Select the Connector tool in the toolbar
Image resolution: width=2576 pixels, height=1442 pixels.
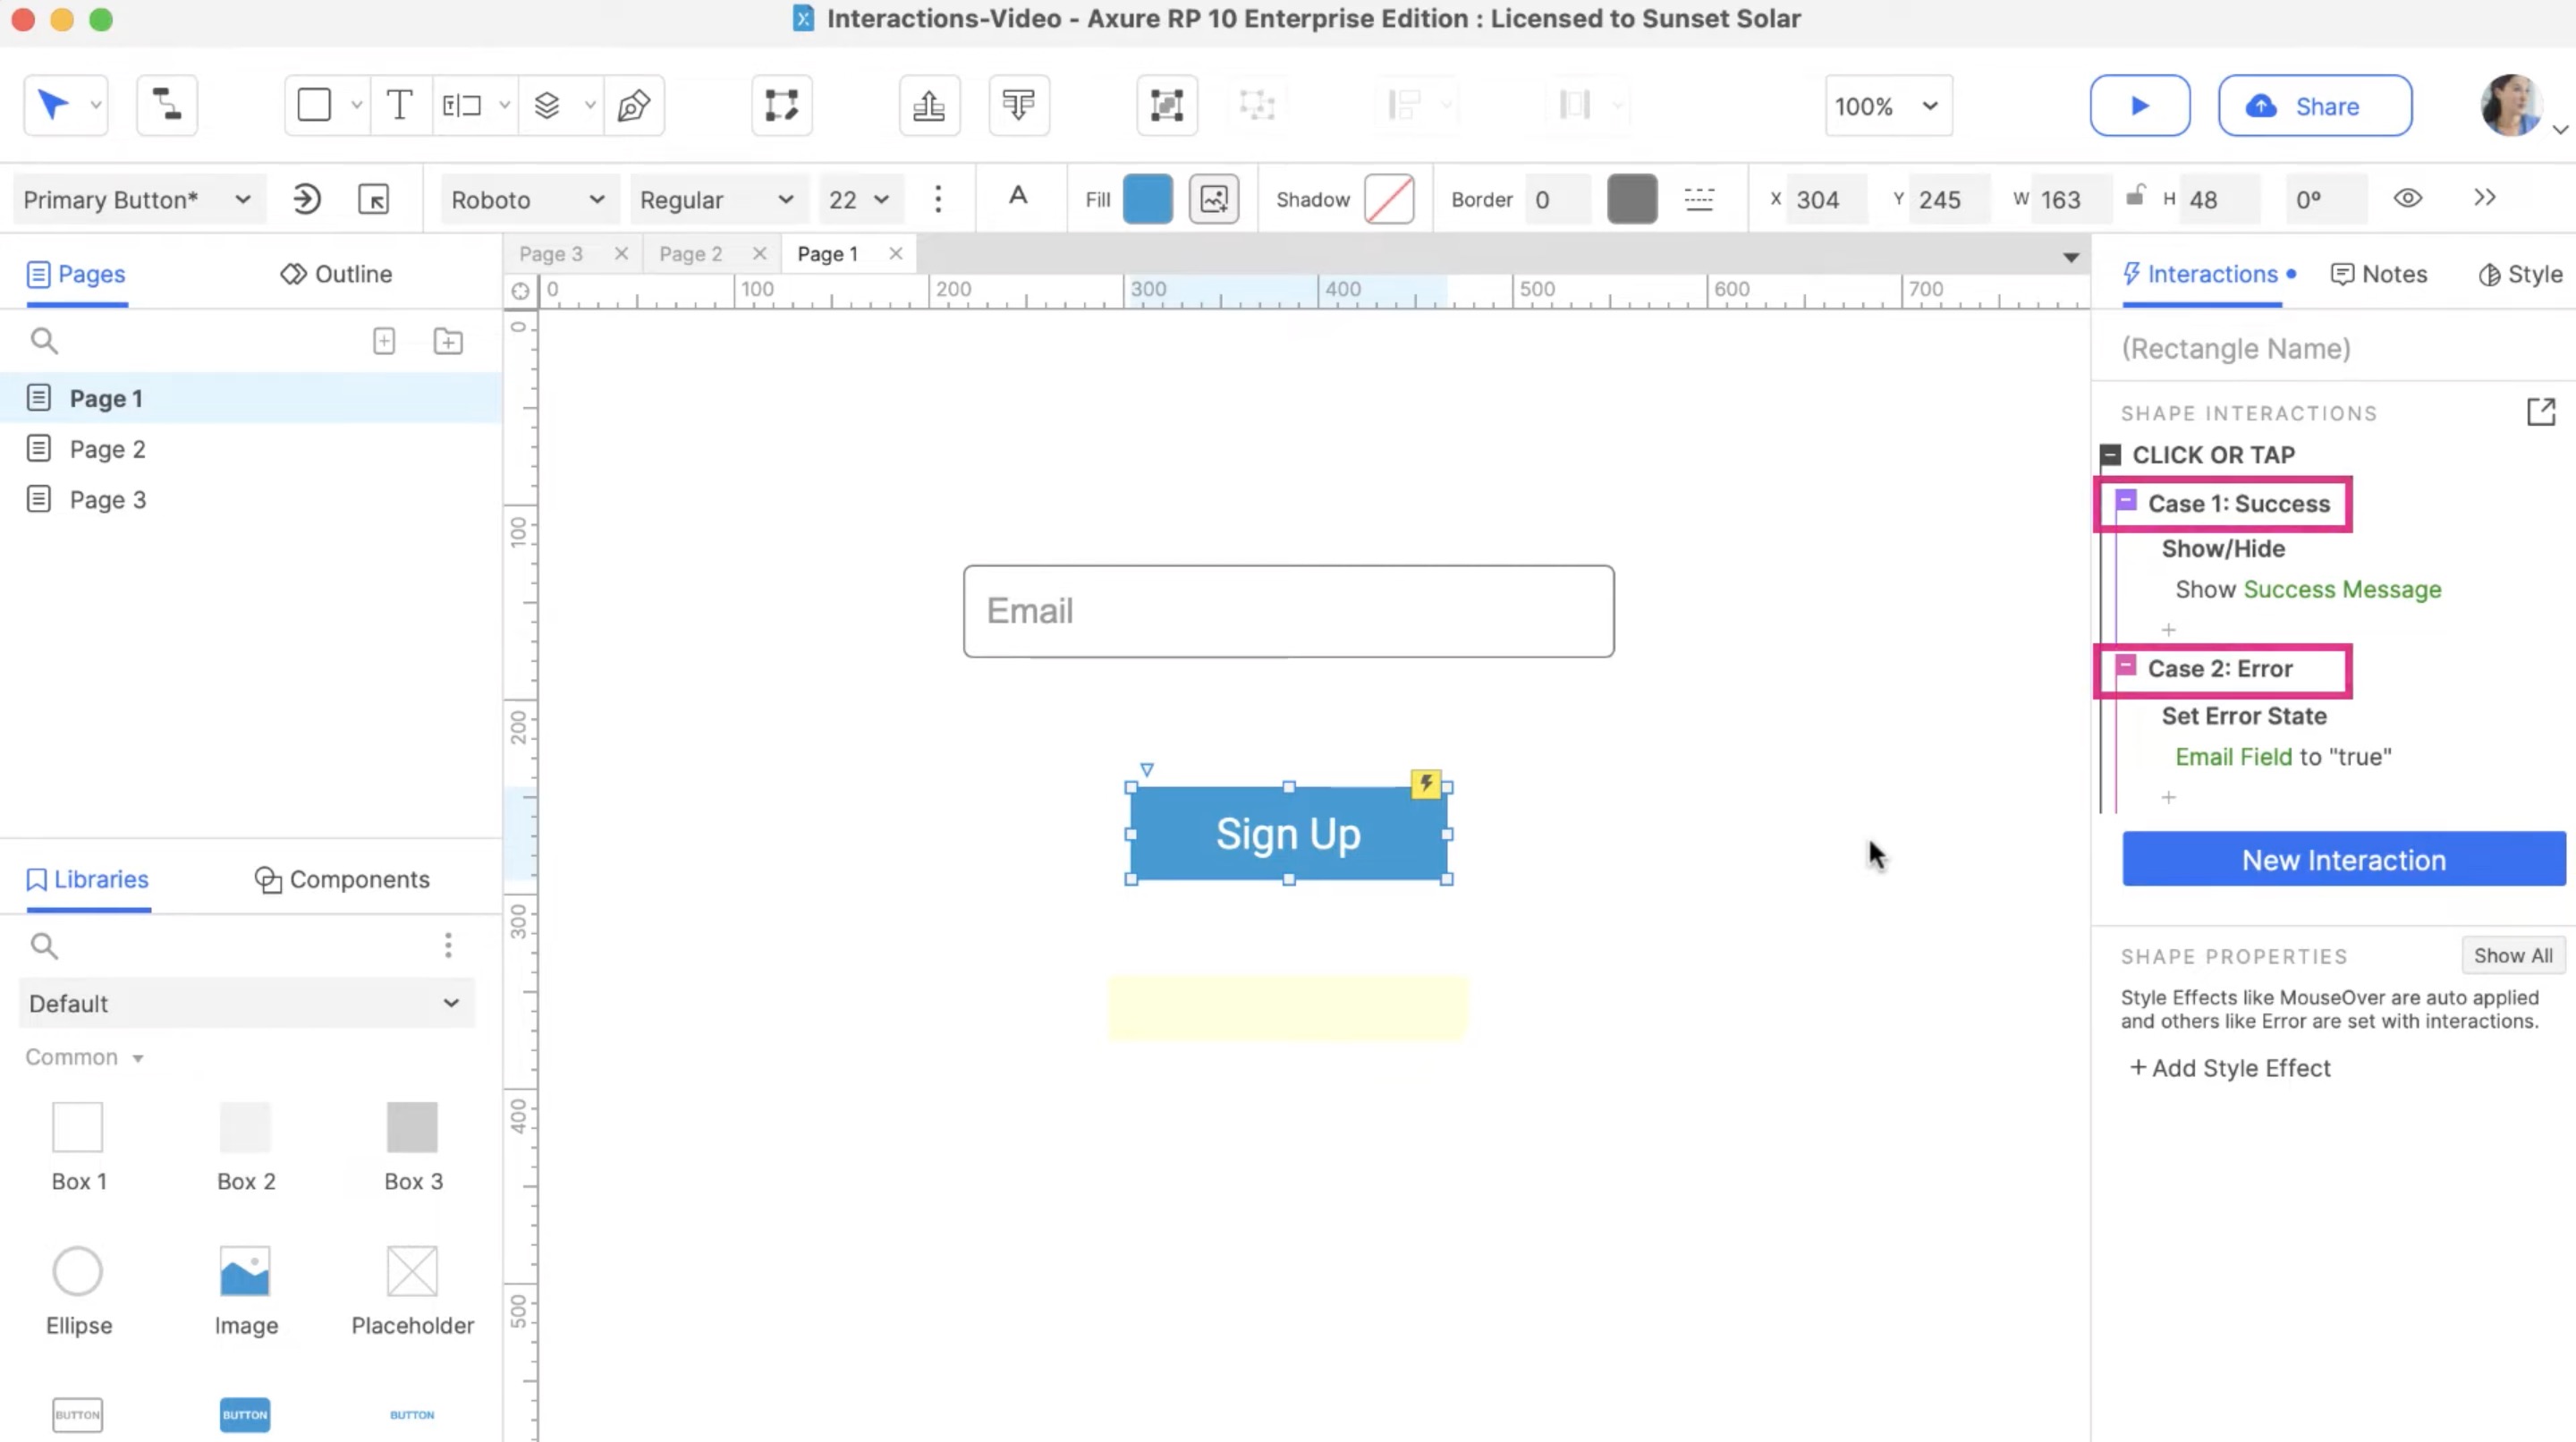click(166, 105)
